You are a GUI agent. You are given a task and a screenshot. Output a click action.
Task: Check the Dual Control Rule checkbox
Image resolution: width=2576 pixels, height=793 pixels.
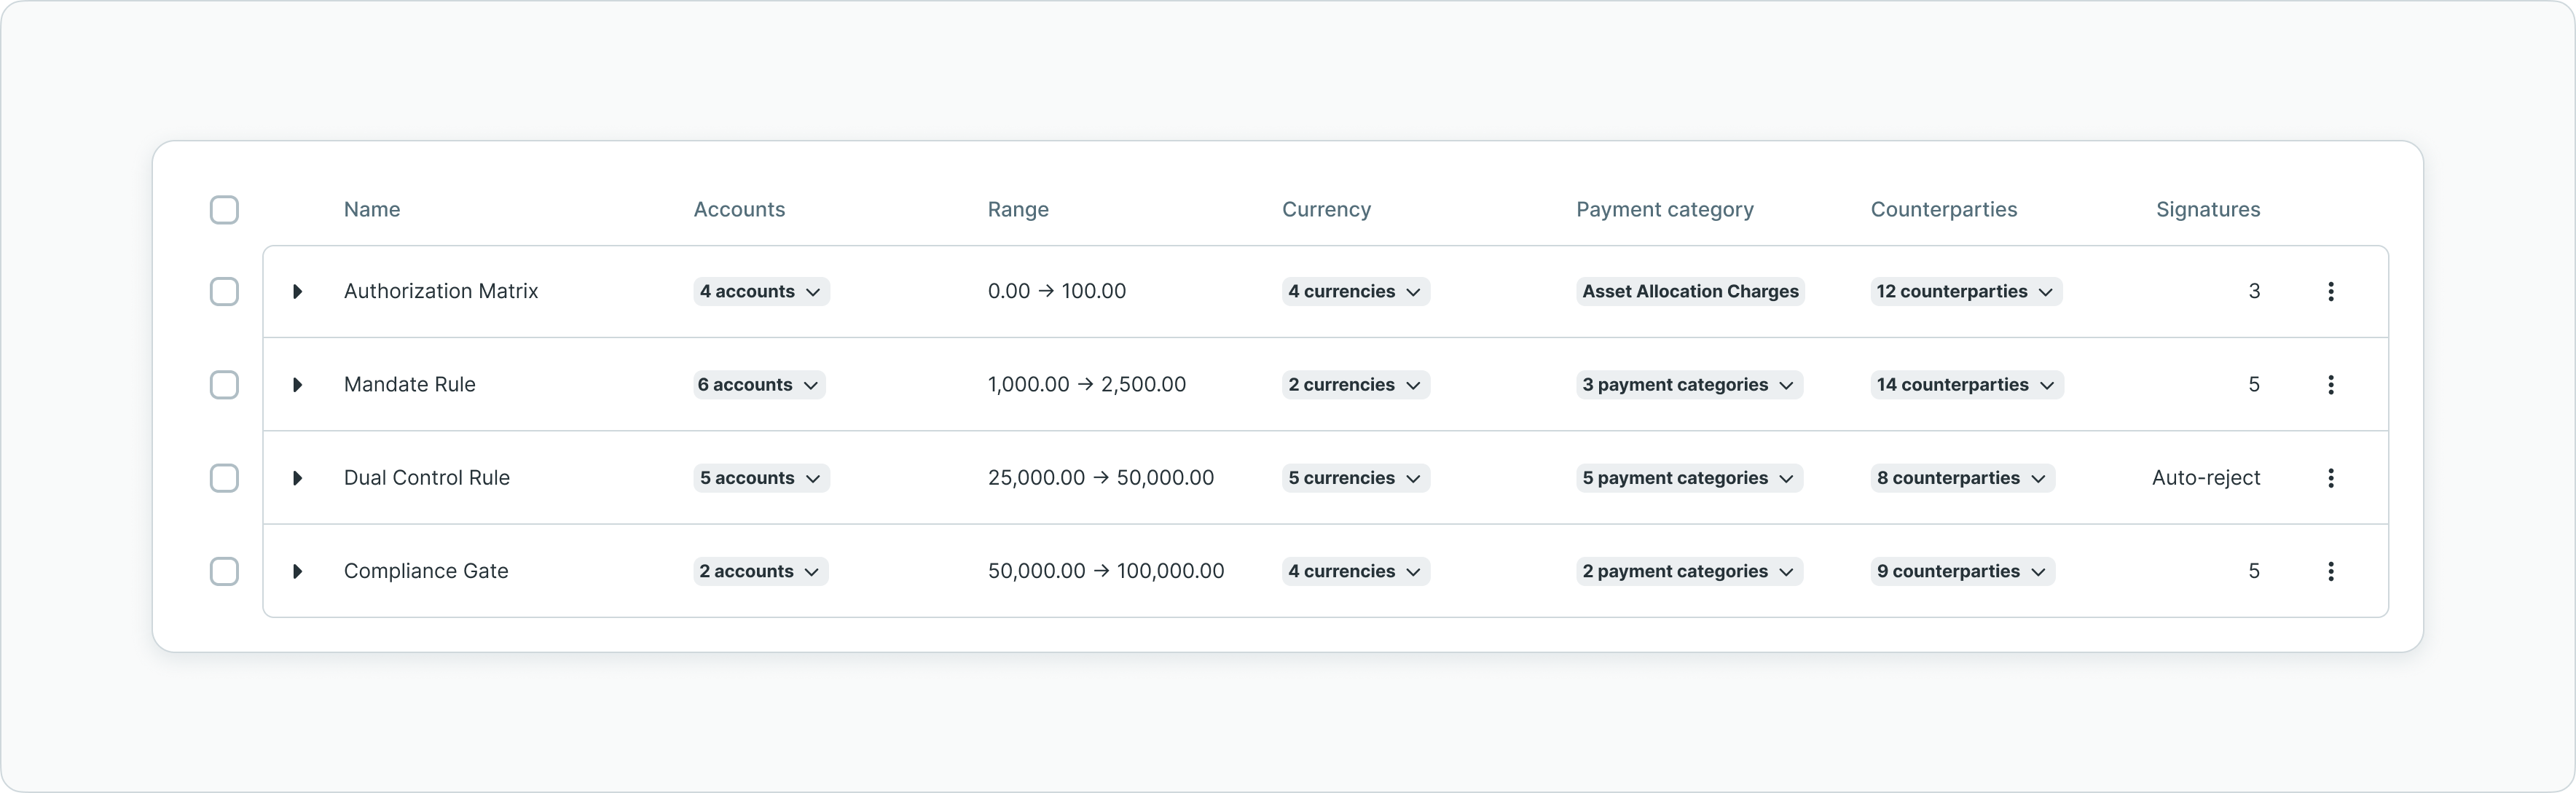[x=224, y=478]
